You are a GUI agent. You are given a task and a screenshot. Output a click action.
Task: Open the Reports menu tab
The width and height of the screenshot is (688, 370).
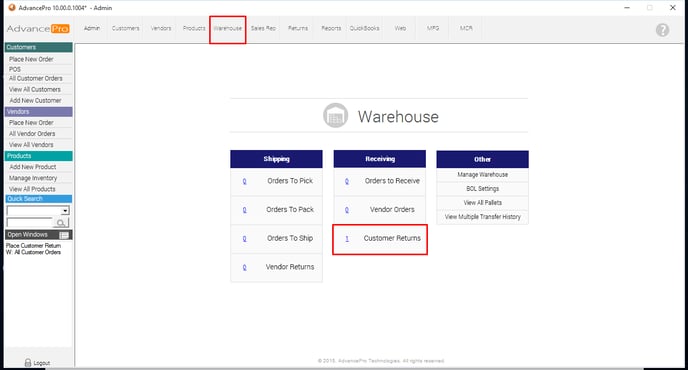click(x=331, y=28)
